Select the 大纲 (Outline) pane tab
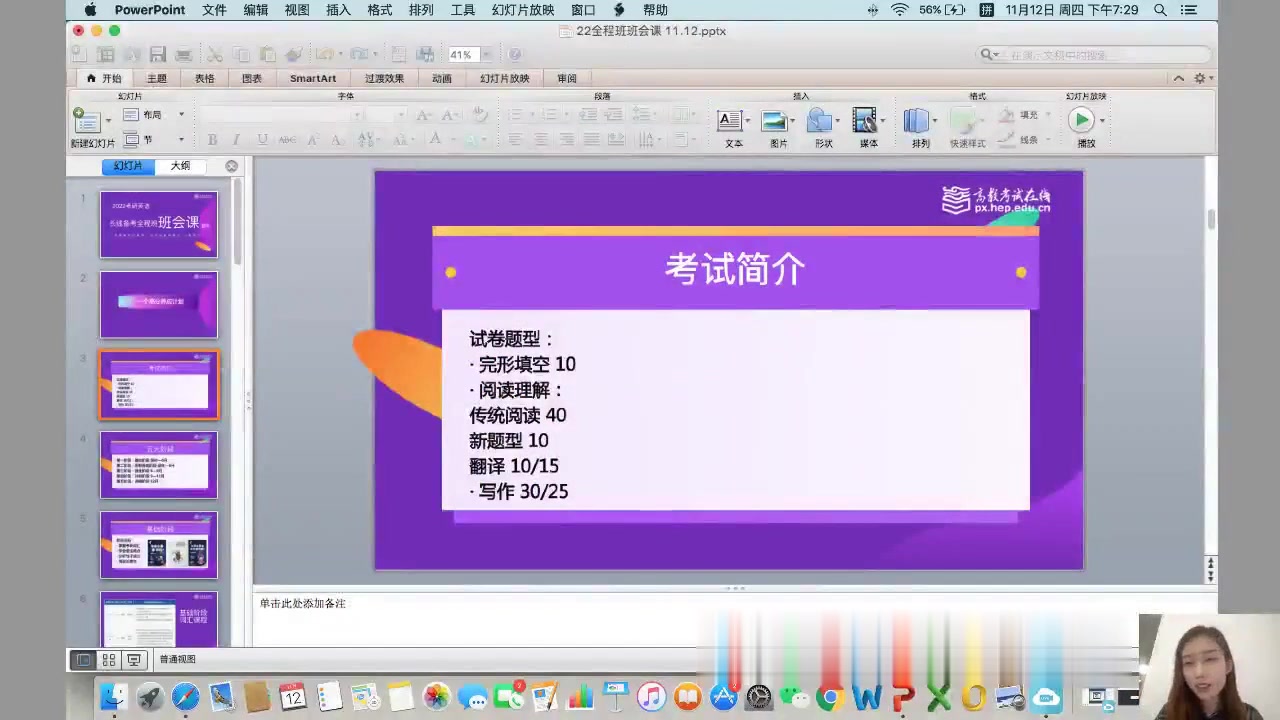 (x=180, y=166)
